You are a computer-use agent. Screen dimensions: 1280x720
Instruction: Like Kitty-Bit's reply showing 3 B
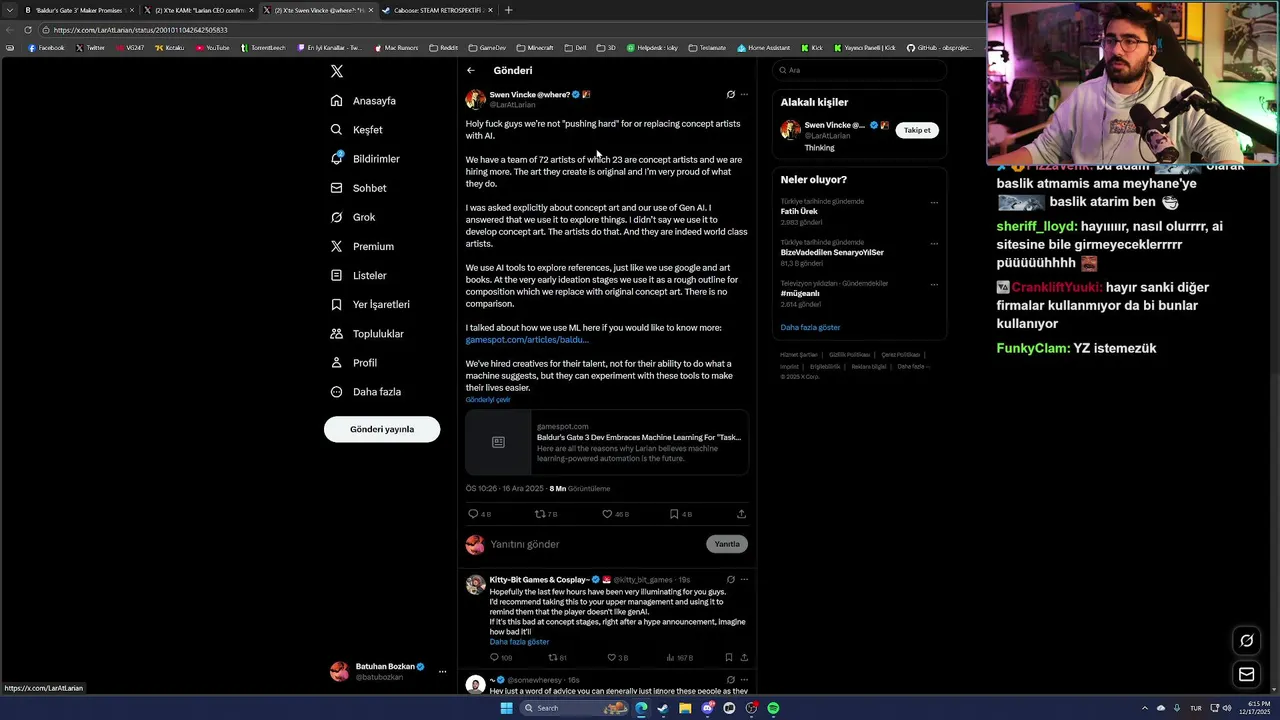pyautogui.click(x=611, y=658)
